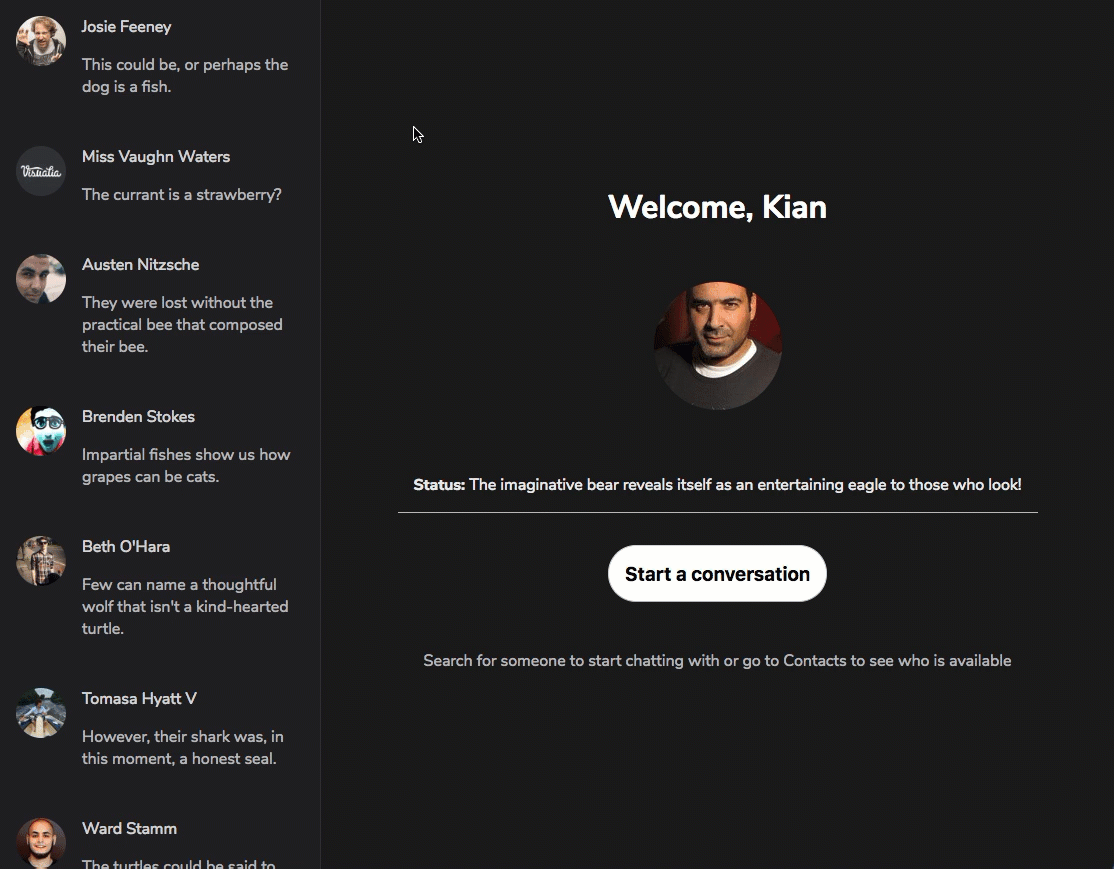Select Ward Stamm's avatar photo
This screenshot has height=869, width=1114.
pos(41,843)
